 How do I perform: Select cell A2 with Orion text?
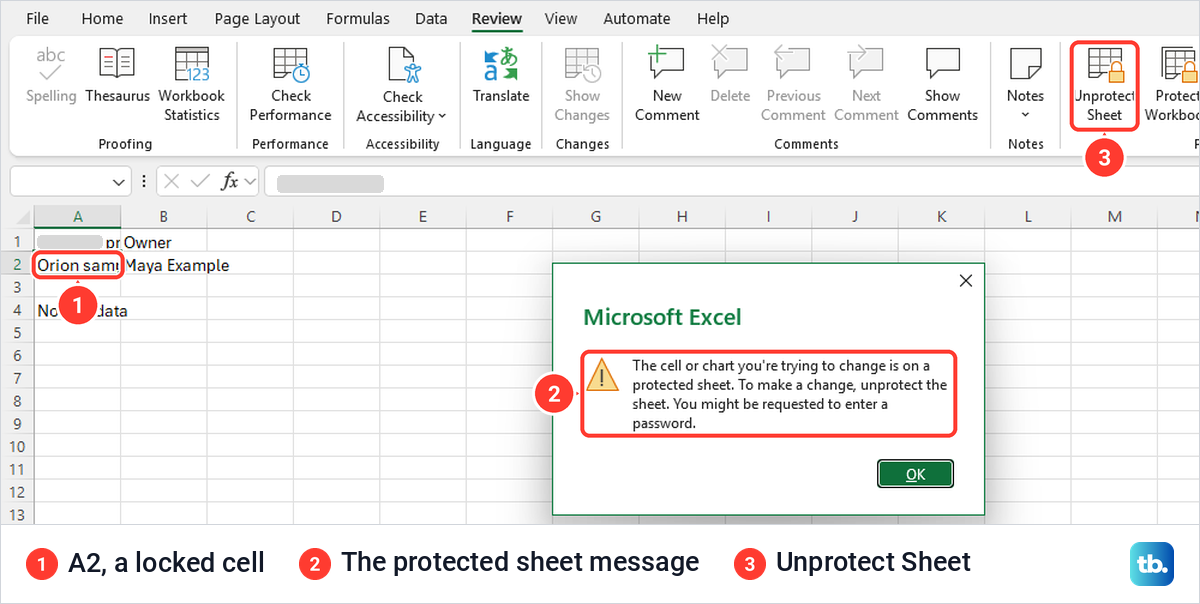point(78,265)
